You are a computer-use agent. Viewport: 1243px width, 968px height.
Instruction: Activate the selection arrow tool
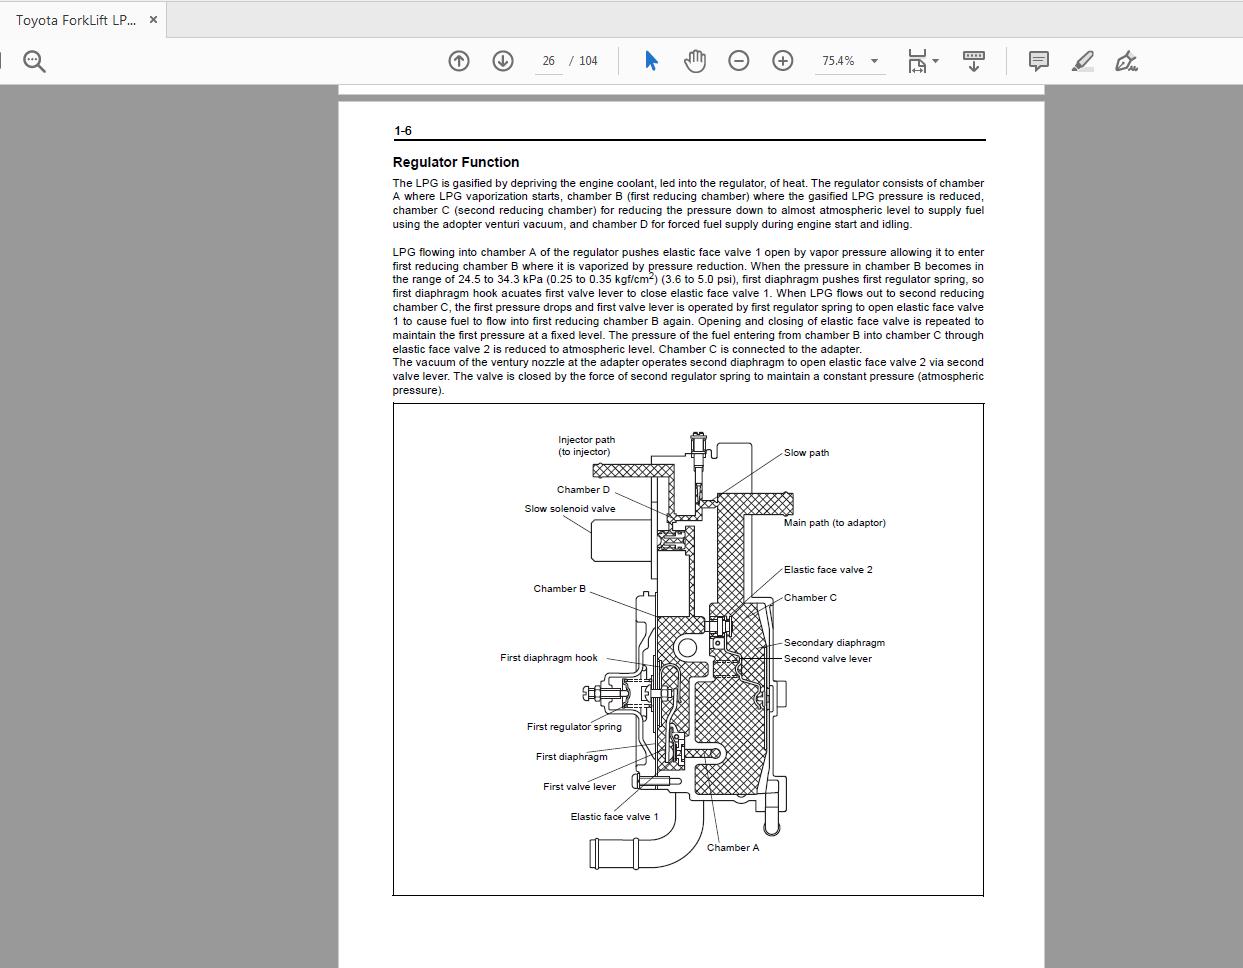[x=651, y=61]
